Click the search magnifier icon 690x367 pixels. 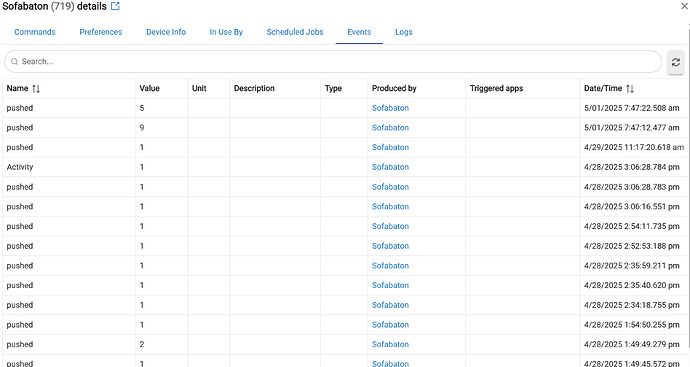15,62
